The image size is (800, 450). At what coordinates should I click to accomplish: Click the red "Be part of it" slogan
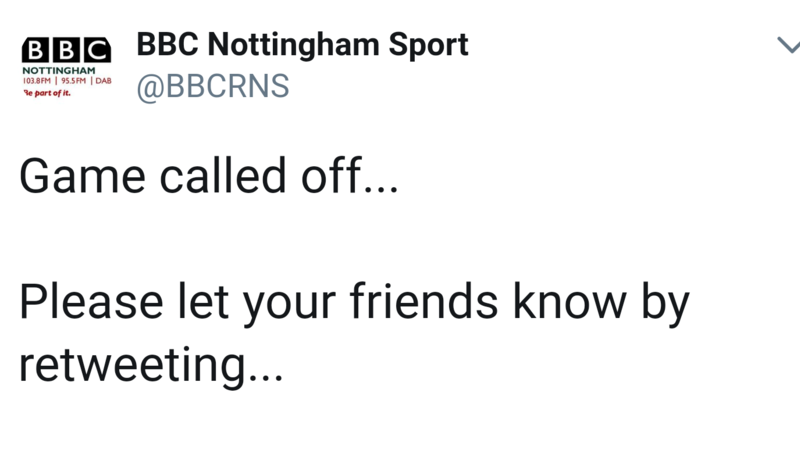[x=47, y=93]
